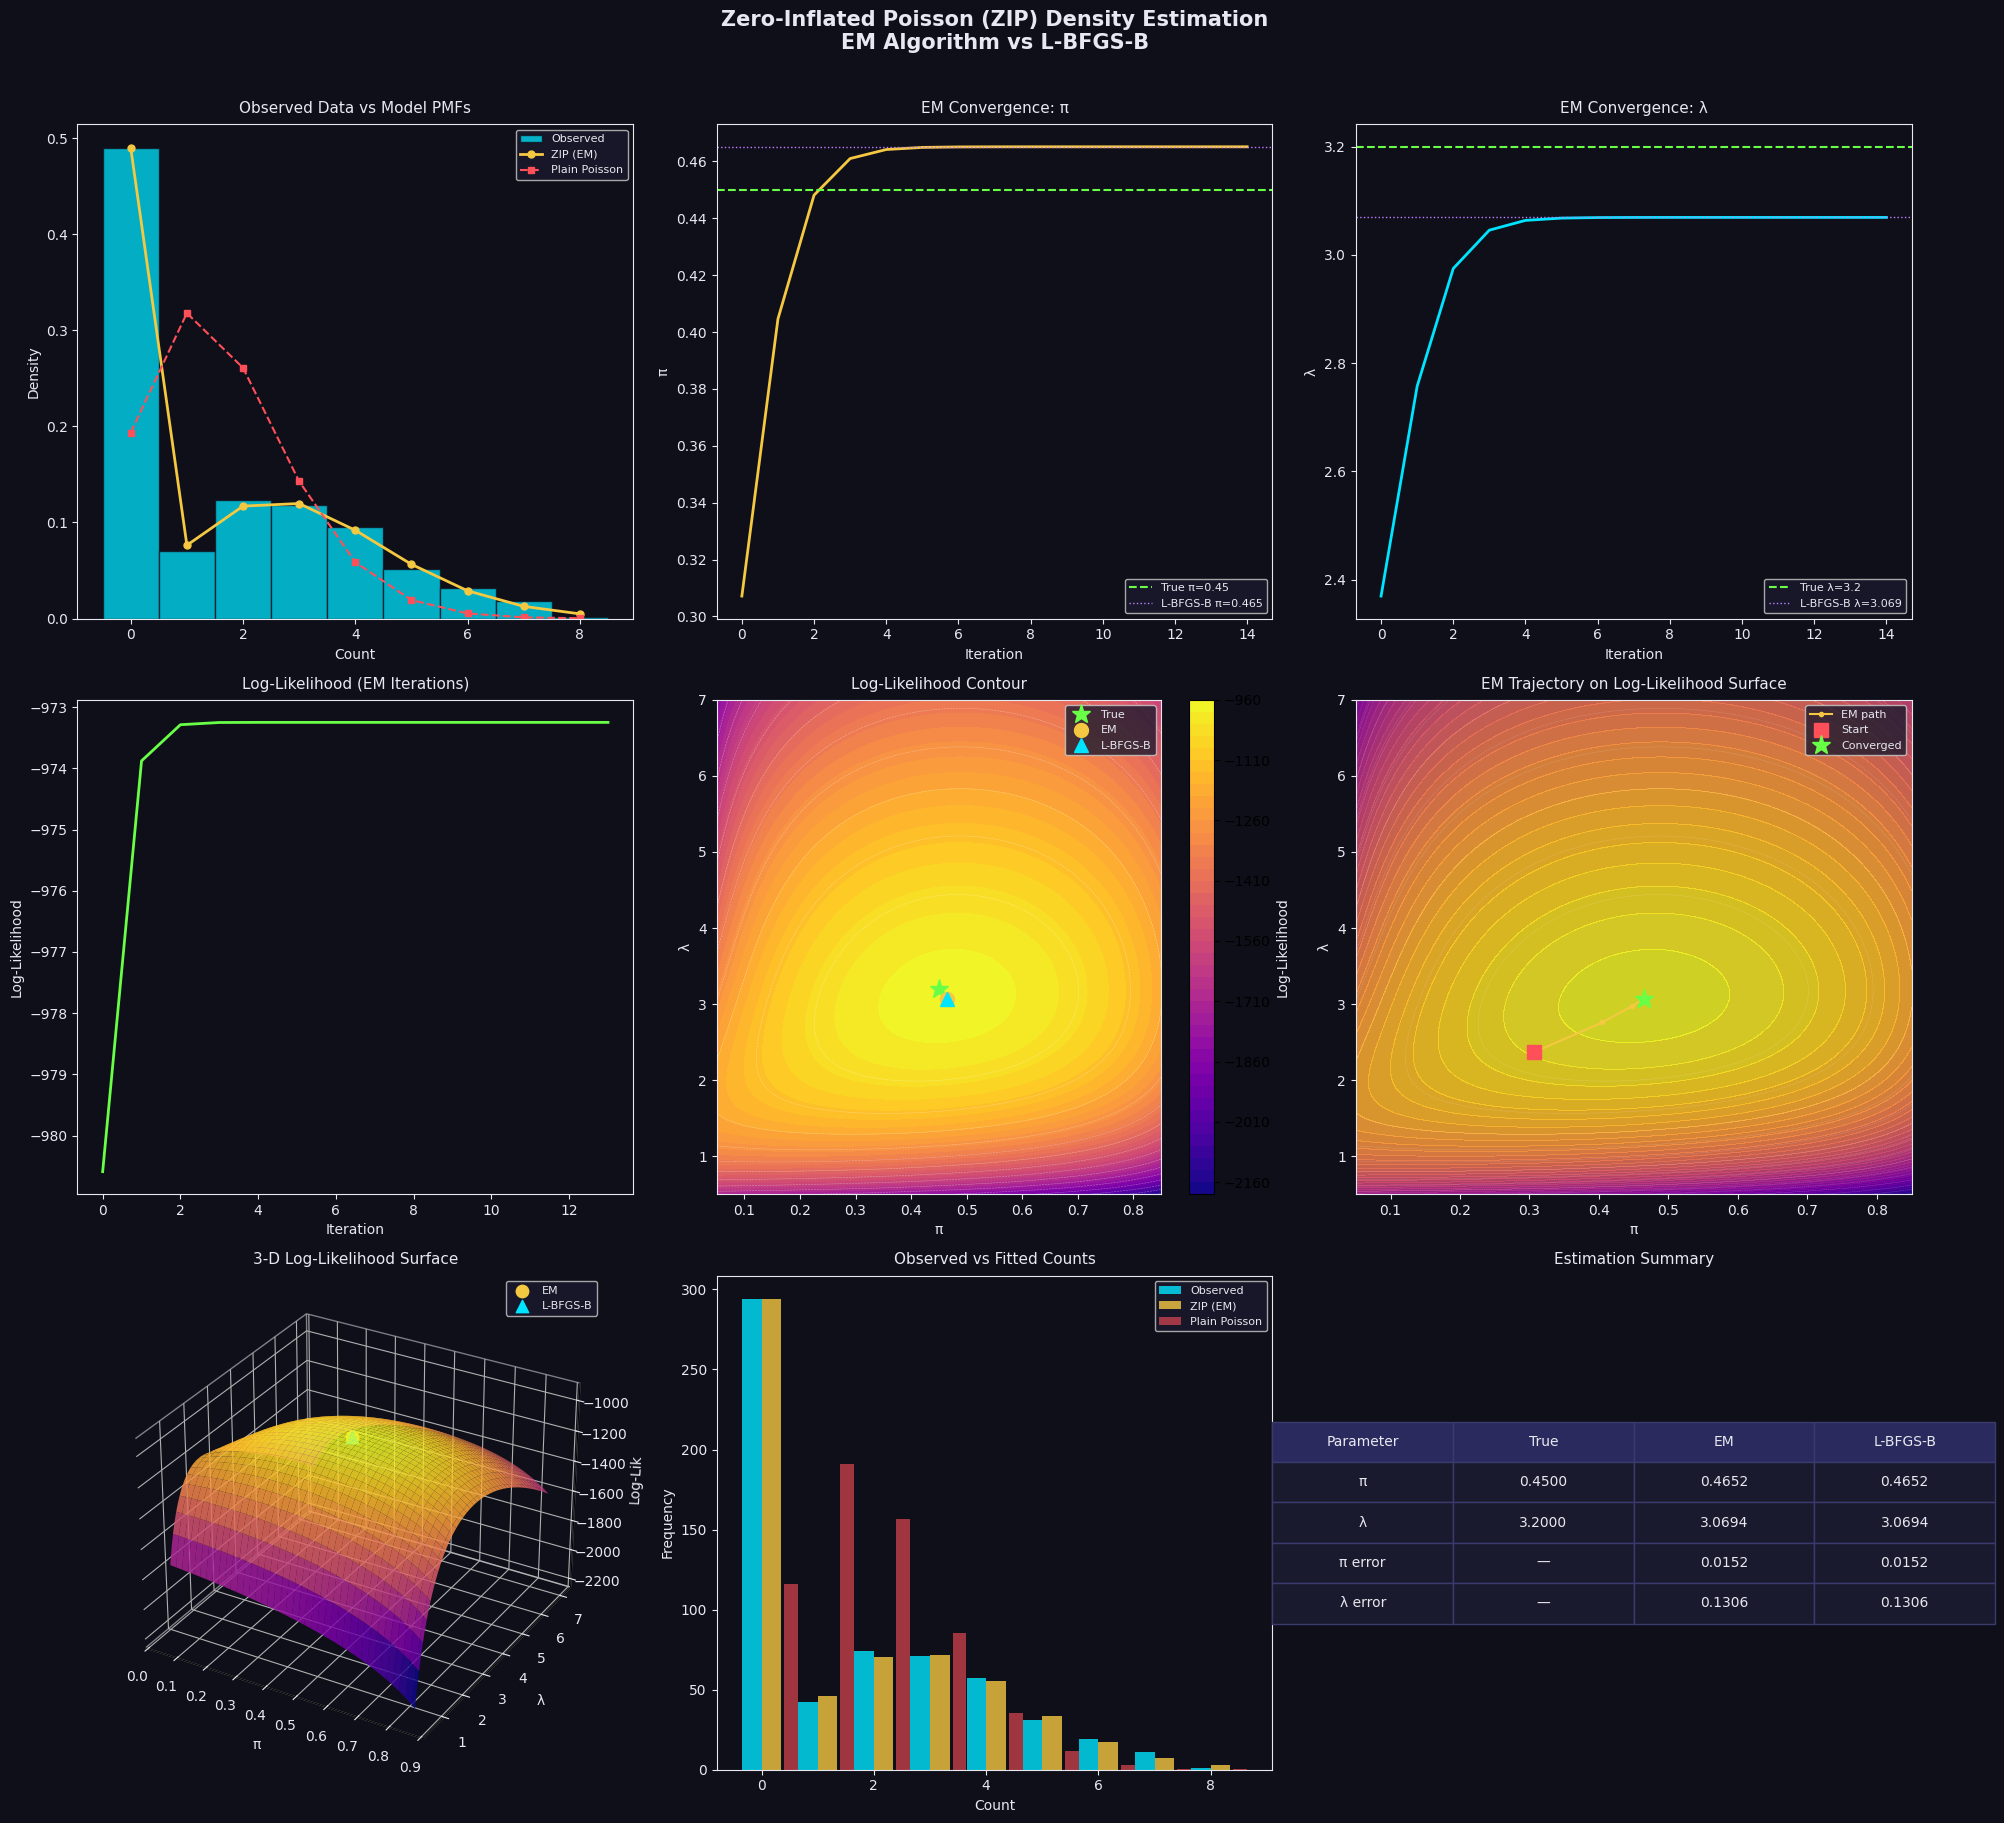
Task: Select 'ZIP (EM)' in the Fitted Counts legend
Action: click(1212, 1306)
